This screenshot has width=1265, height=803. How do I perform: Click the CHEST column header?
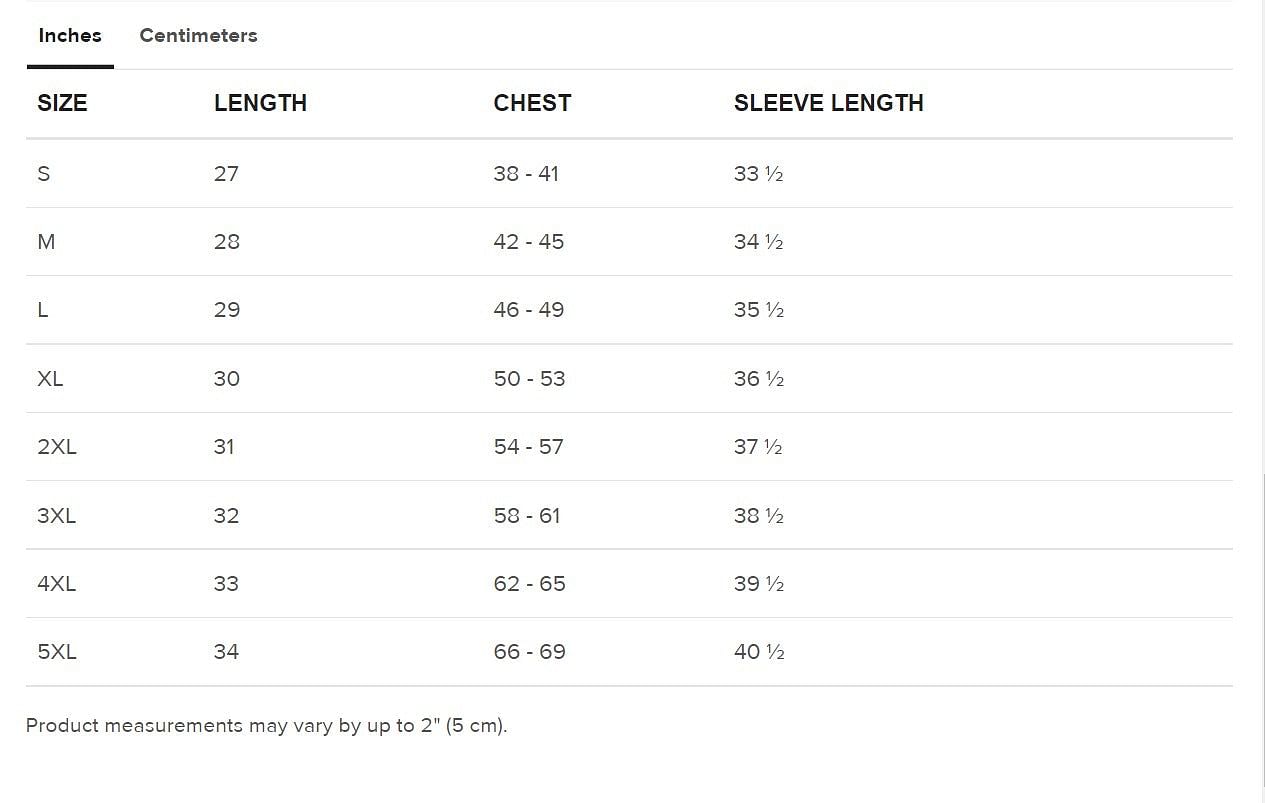pos(532,103)
